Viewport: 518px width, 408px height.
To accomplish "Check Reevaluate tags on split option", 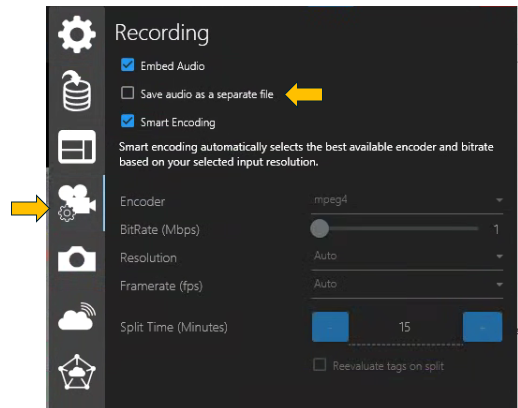I will [320, 365].
